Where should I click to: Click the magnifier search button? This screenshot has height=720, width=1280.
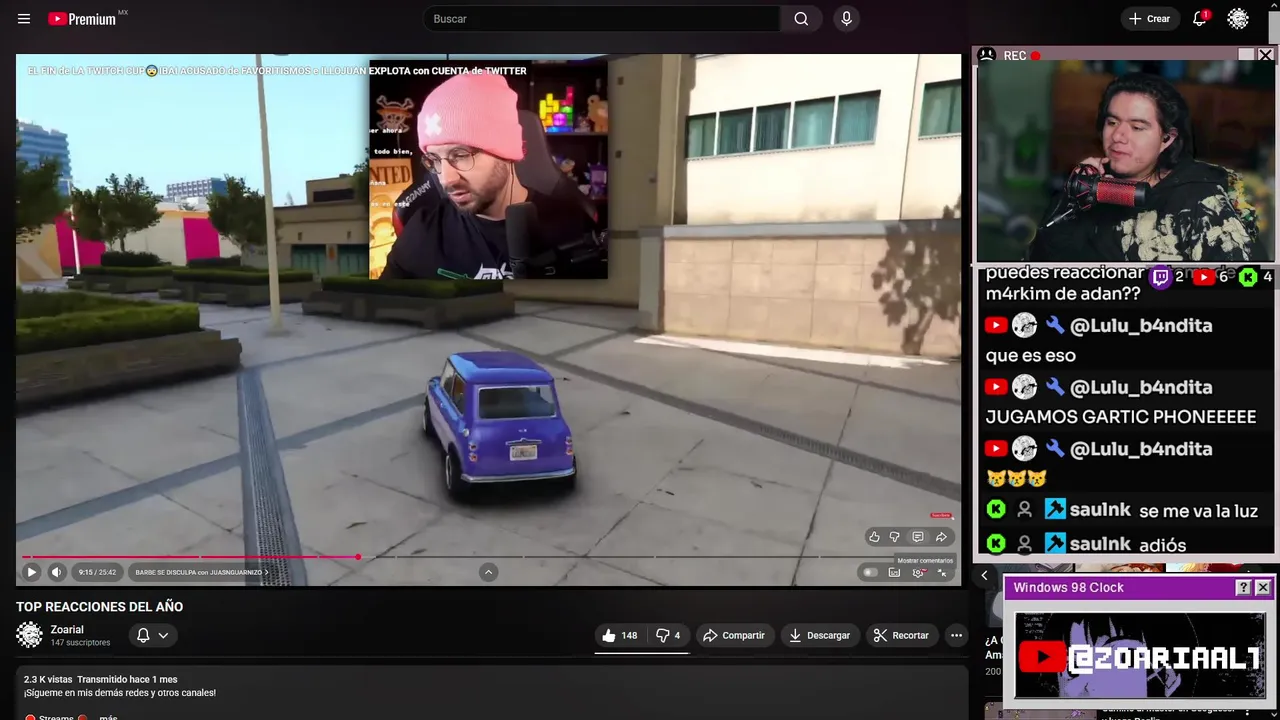(x=801, y=19)
